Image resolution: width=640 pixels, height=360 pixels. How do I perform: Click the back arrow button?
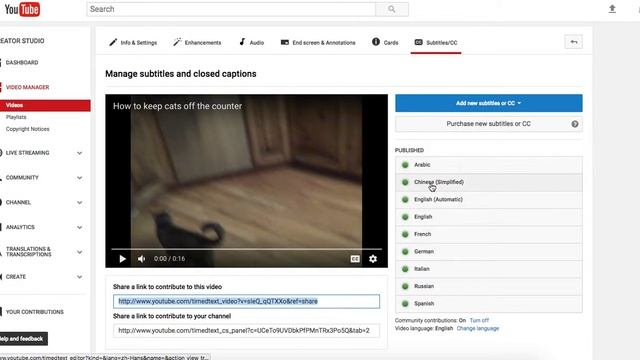click(x=573, y=42)
